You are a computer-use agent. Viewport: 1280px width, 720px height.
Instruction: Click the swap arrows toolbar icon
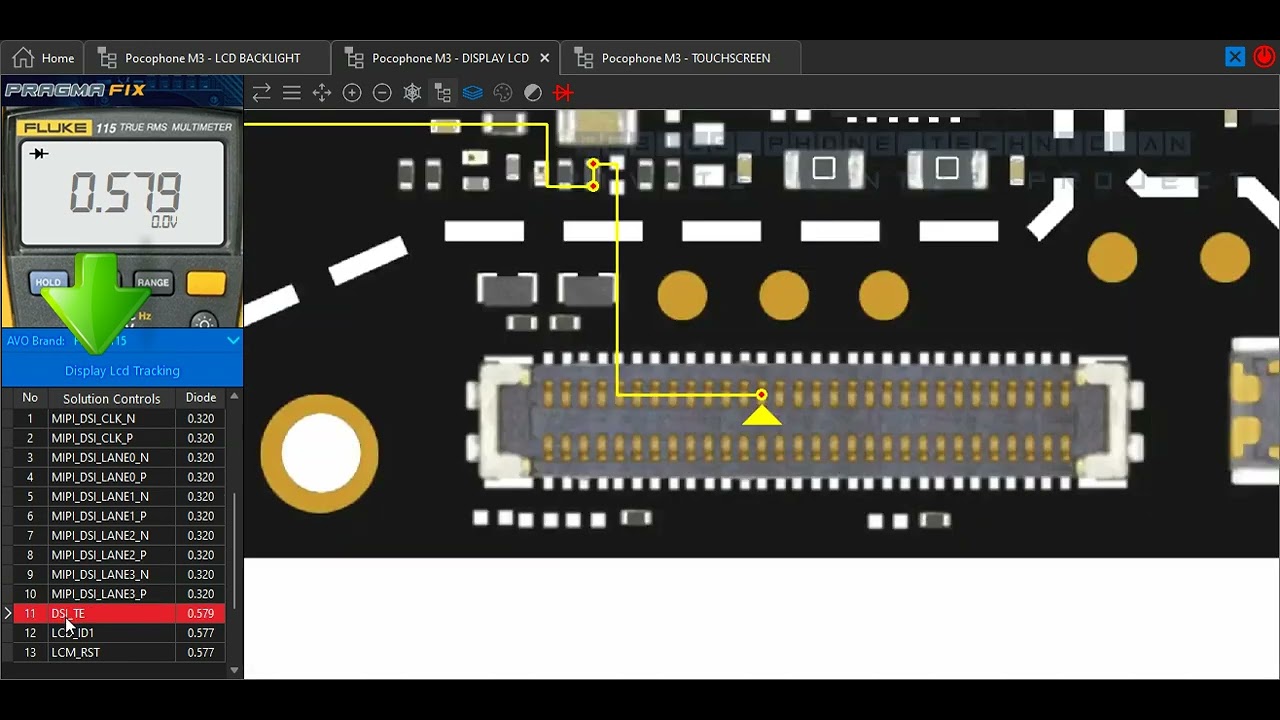(x=262, y=93)
